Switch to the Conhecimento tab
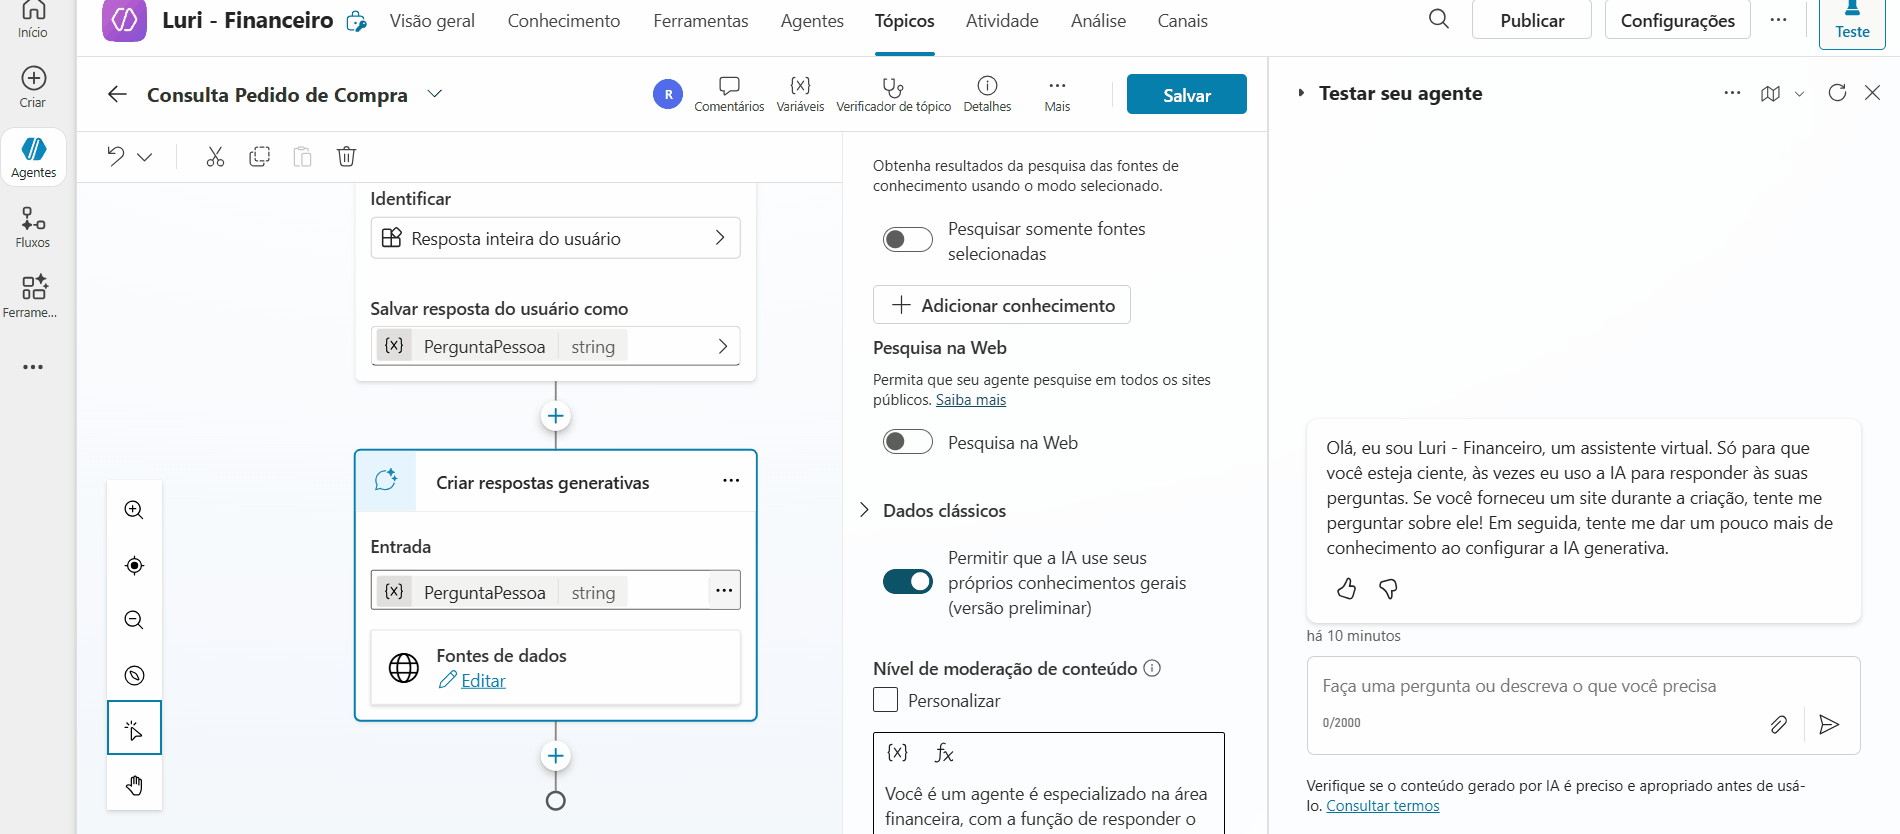The width and height of the screenshot is (1900, 834). [x=564, y=21]
